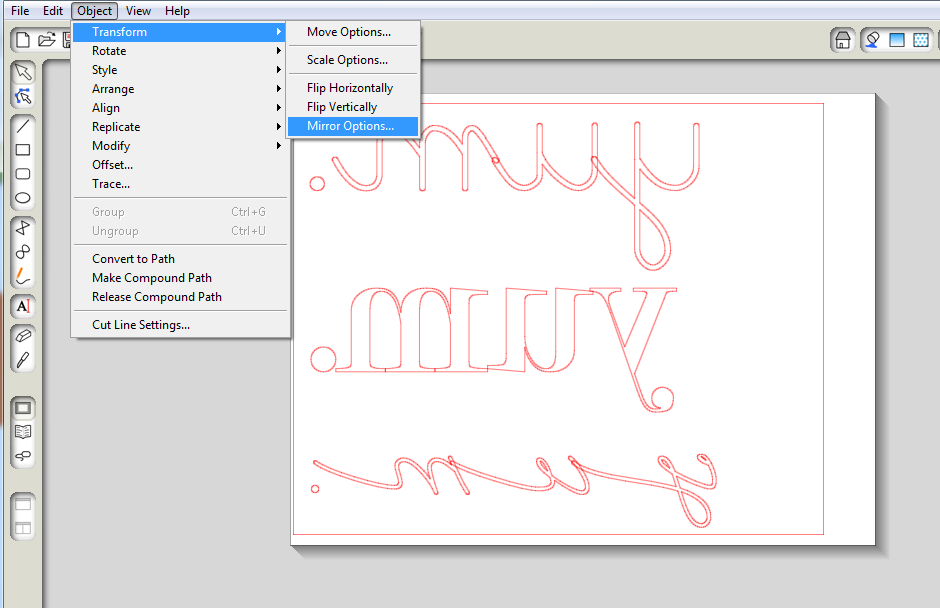Open the View menu
This screenshot has width=940, height=608.
[x=138, y=11]
